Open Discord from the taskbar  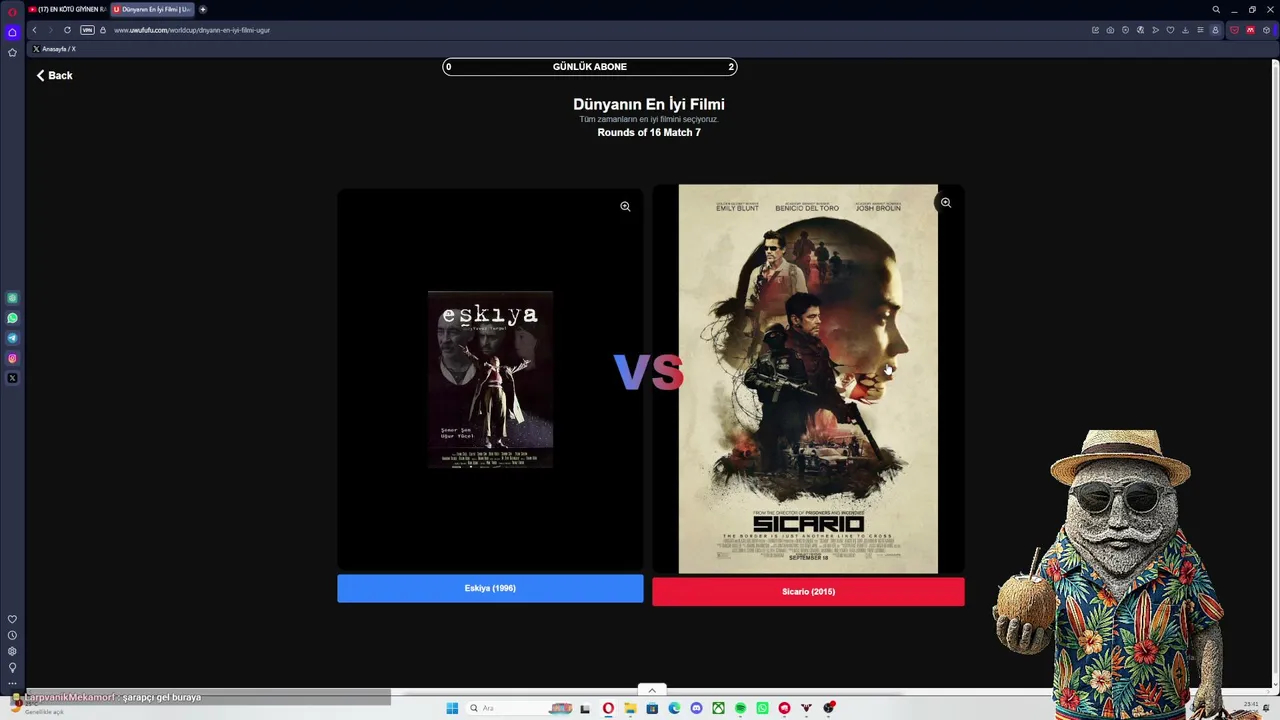pos(696,708)
